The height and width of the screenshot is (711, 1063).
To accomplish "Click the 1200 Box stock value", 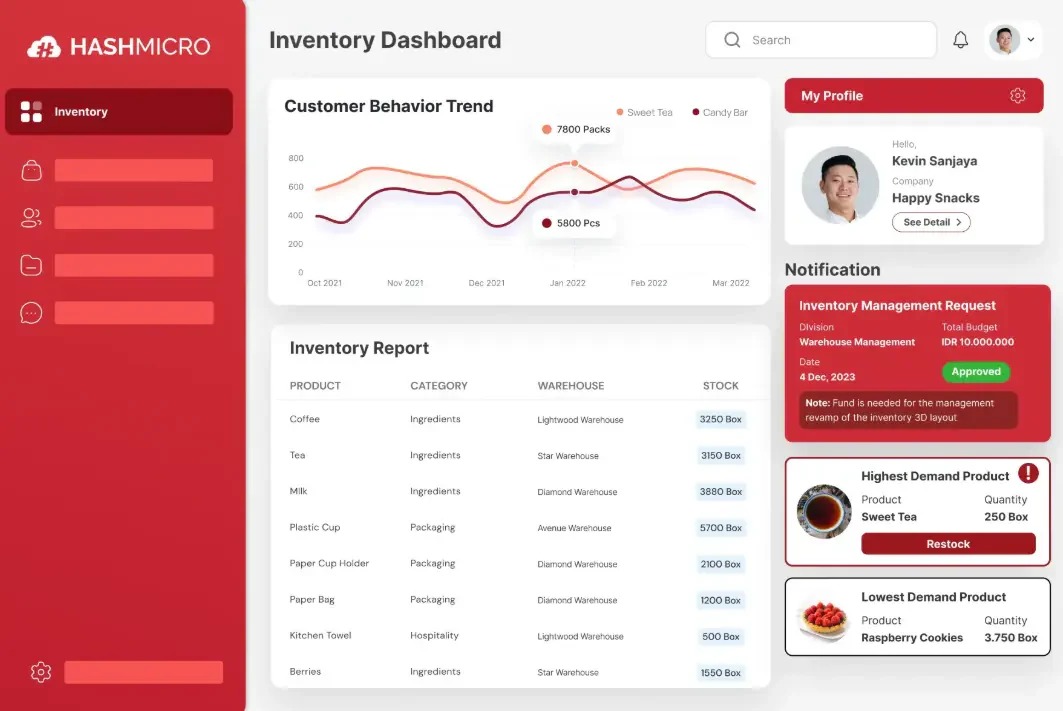I will (x=721, y=600).
